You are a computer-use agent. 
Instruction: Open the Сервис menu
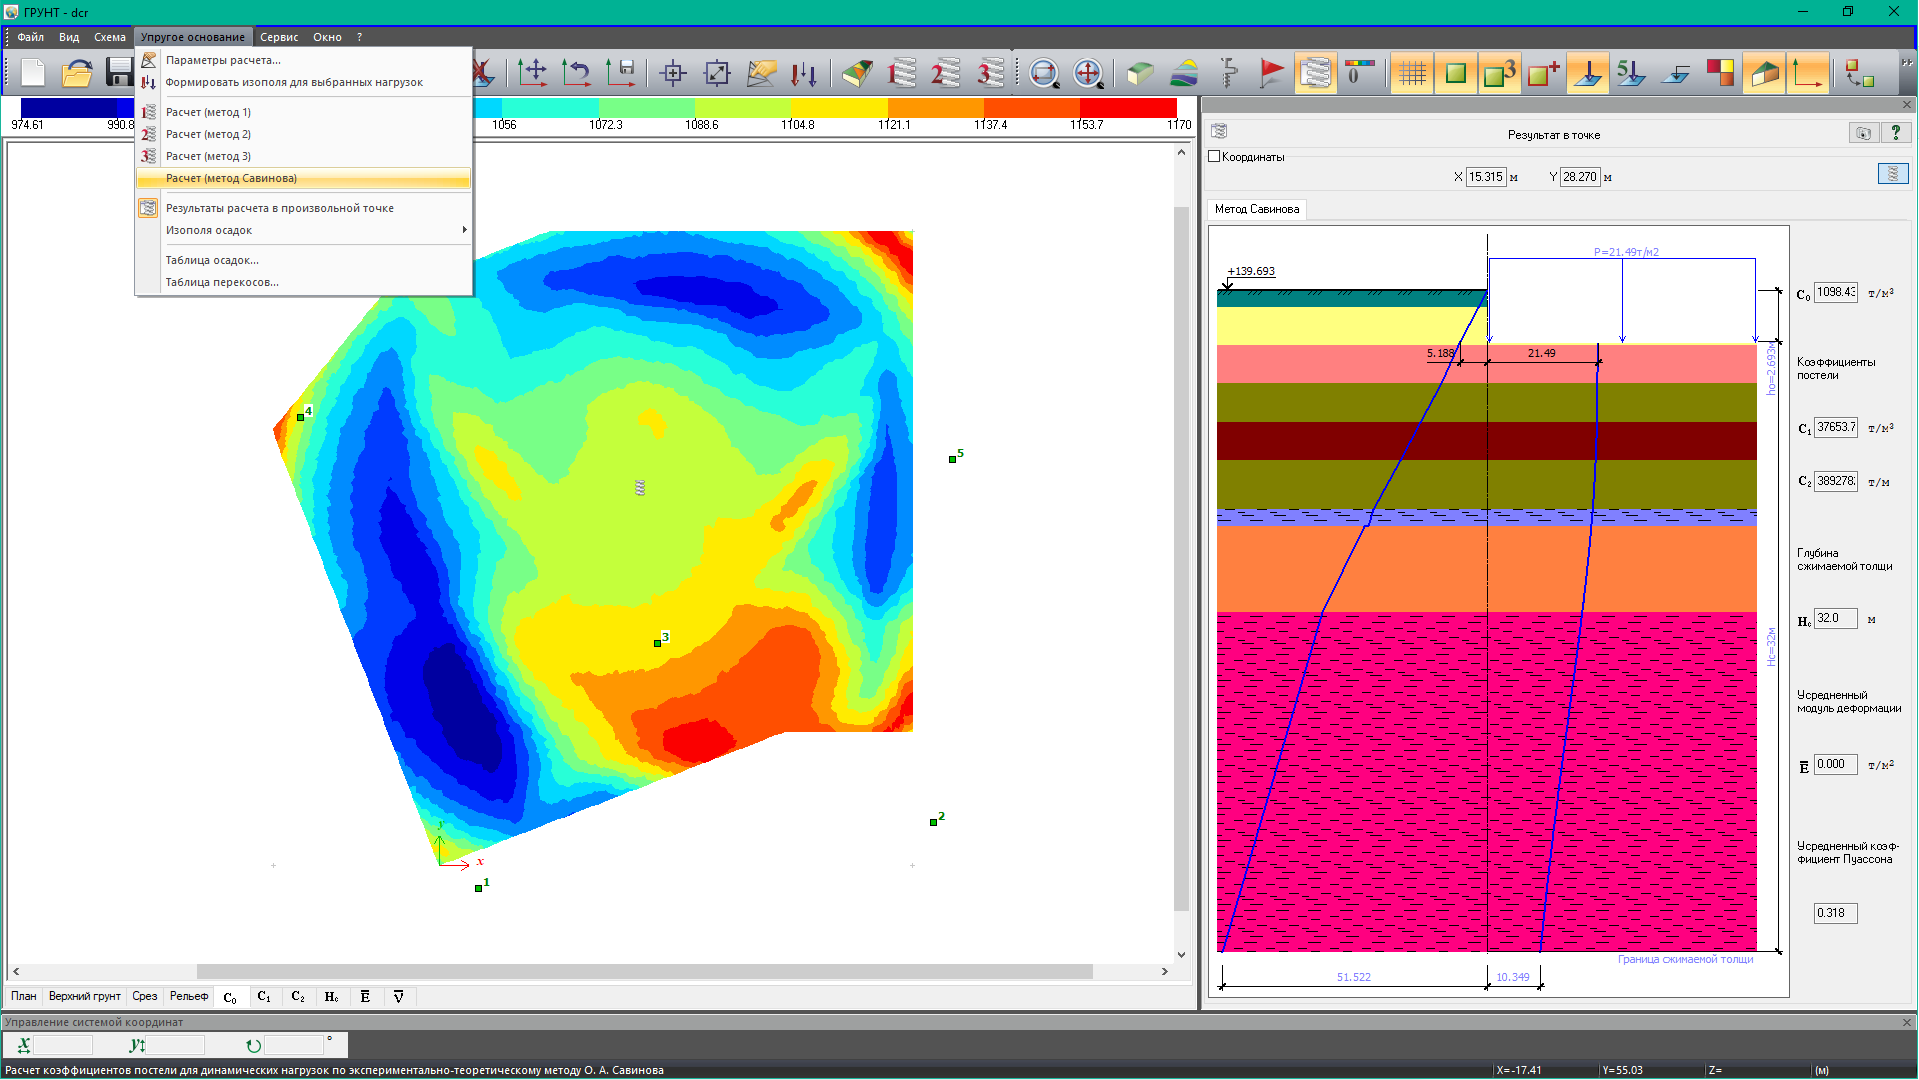point(279,37)
